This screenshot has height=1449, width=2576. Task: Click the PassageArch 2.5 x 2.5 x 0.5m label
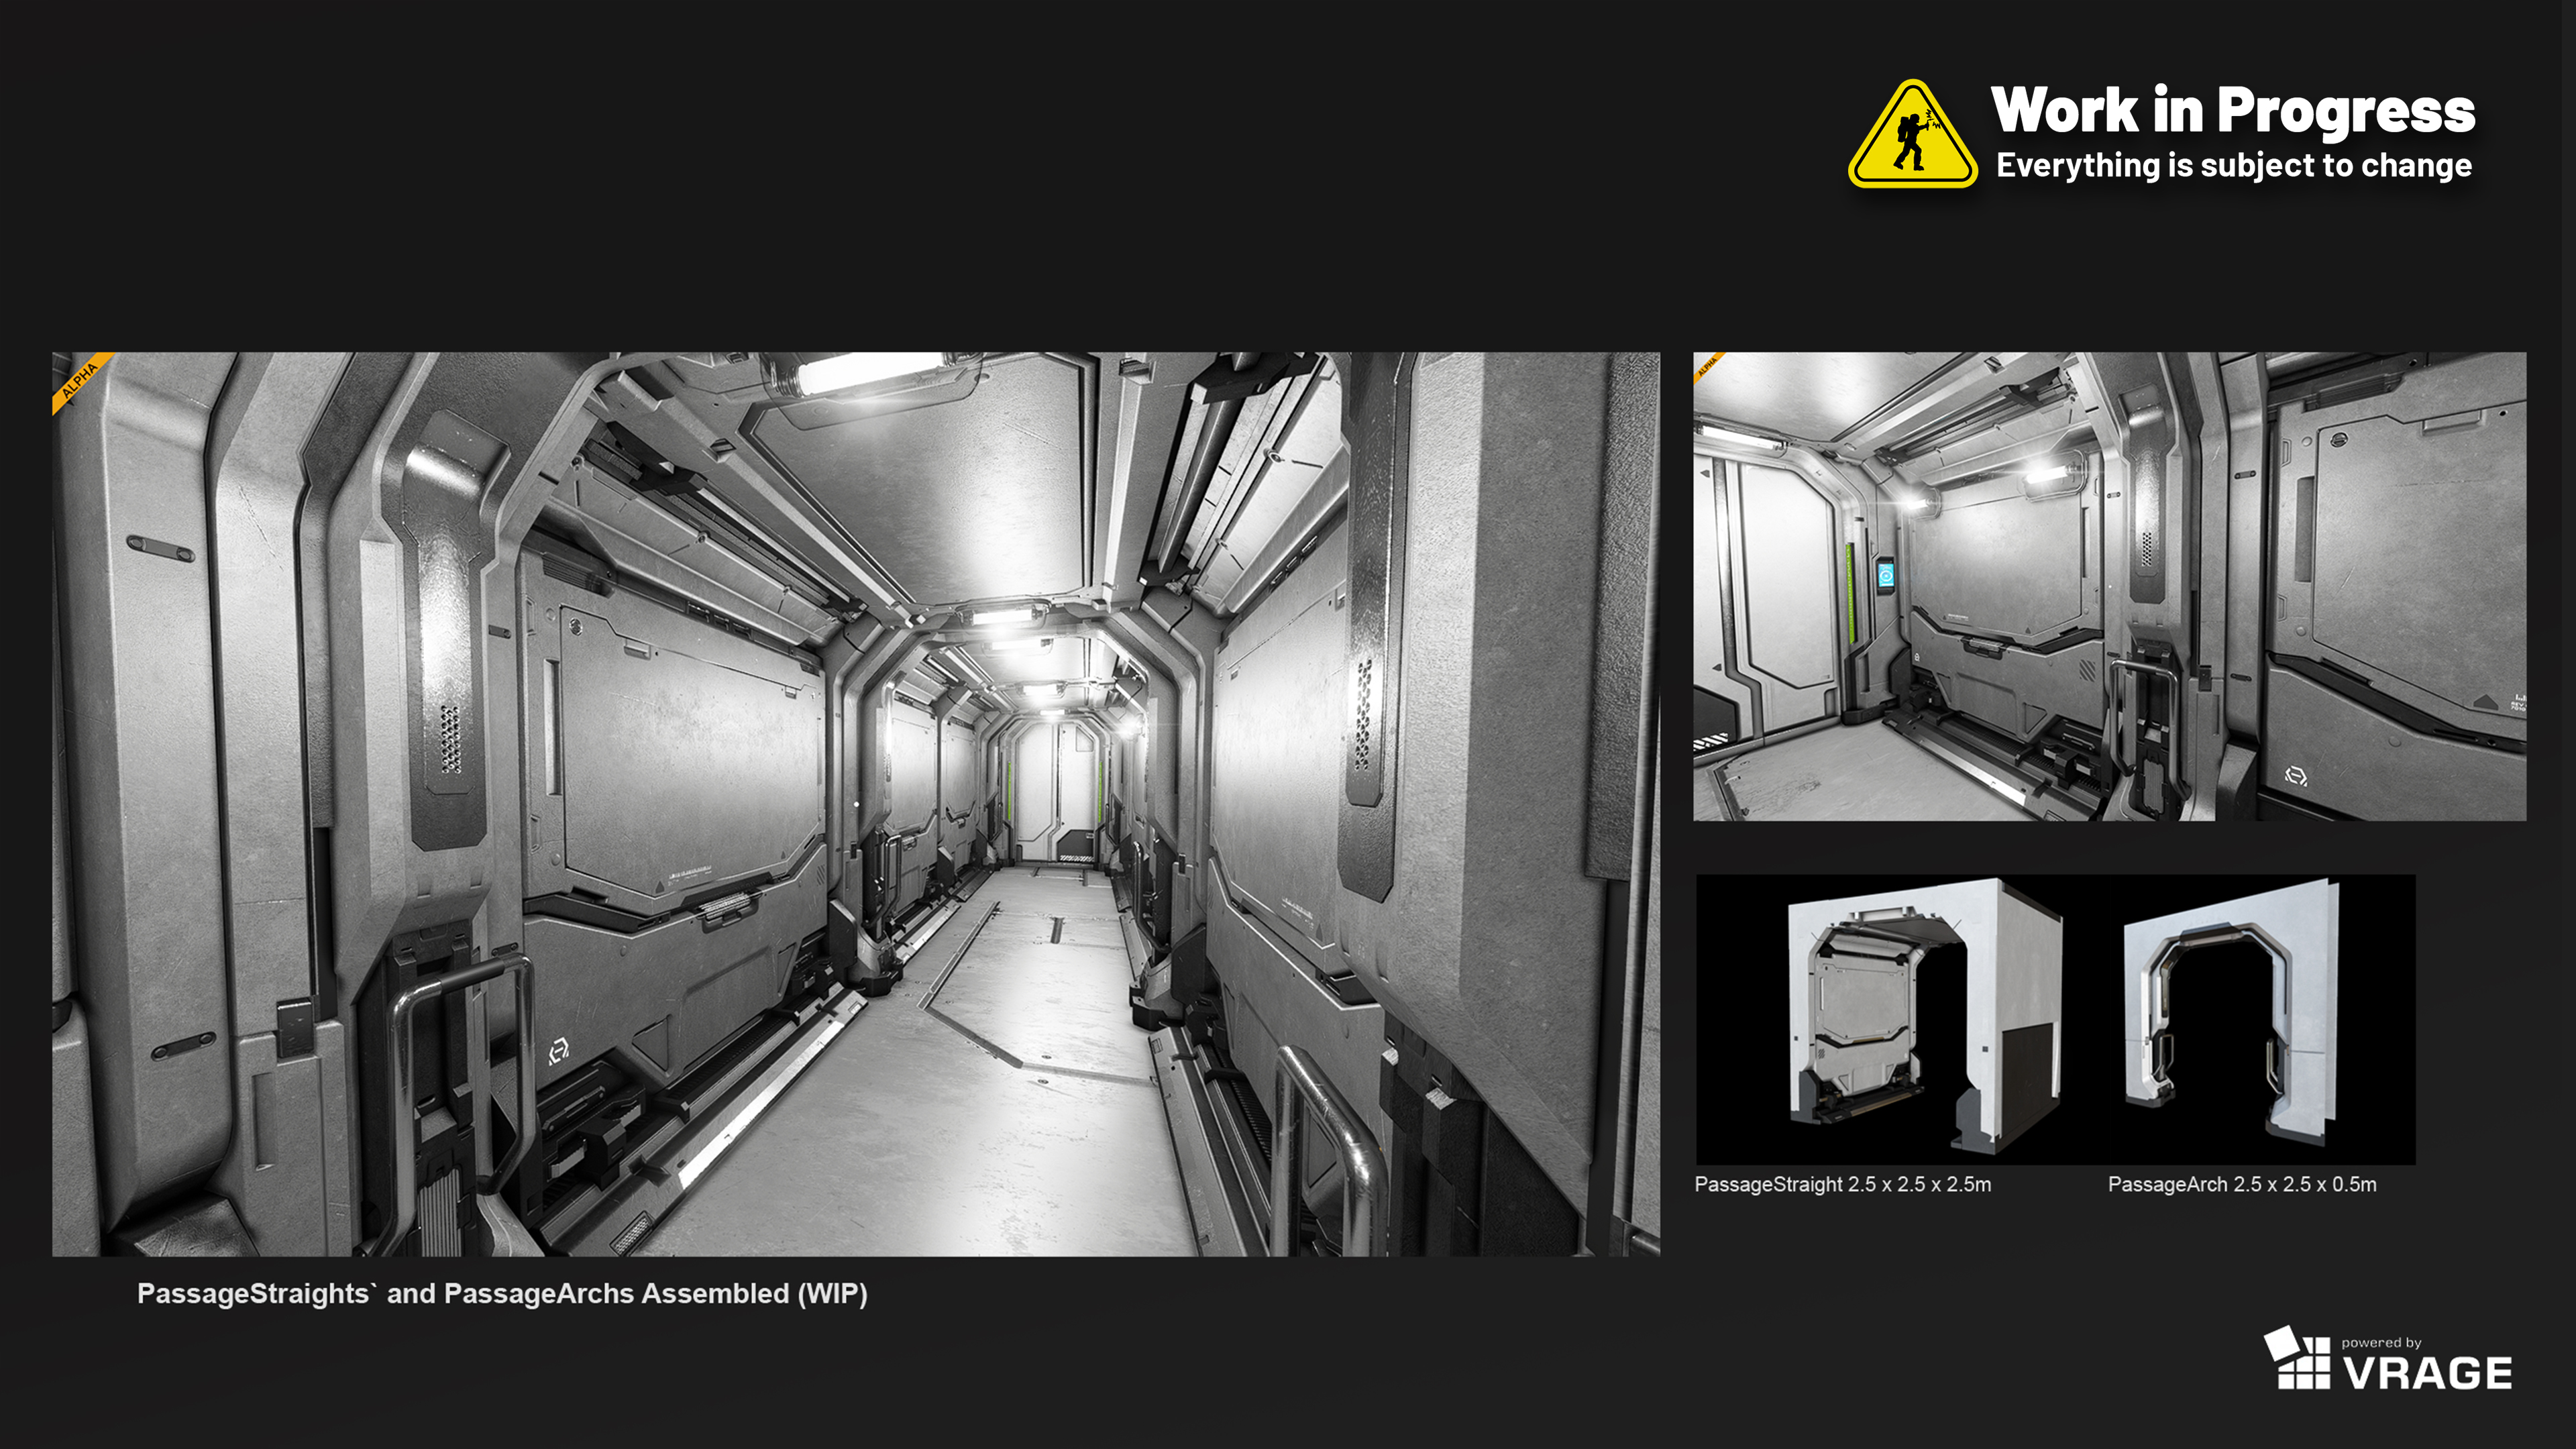point(2241,1184)
